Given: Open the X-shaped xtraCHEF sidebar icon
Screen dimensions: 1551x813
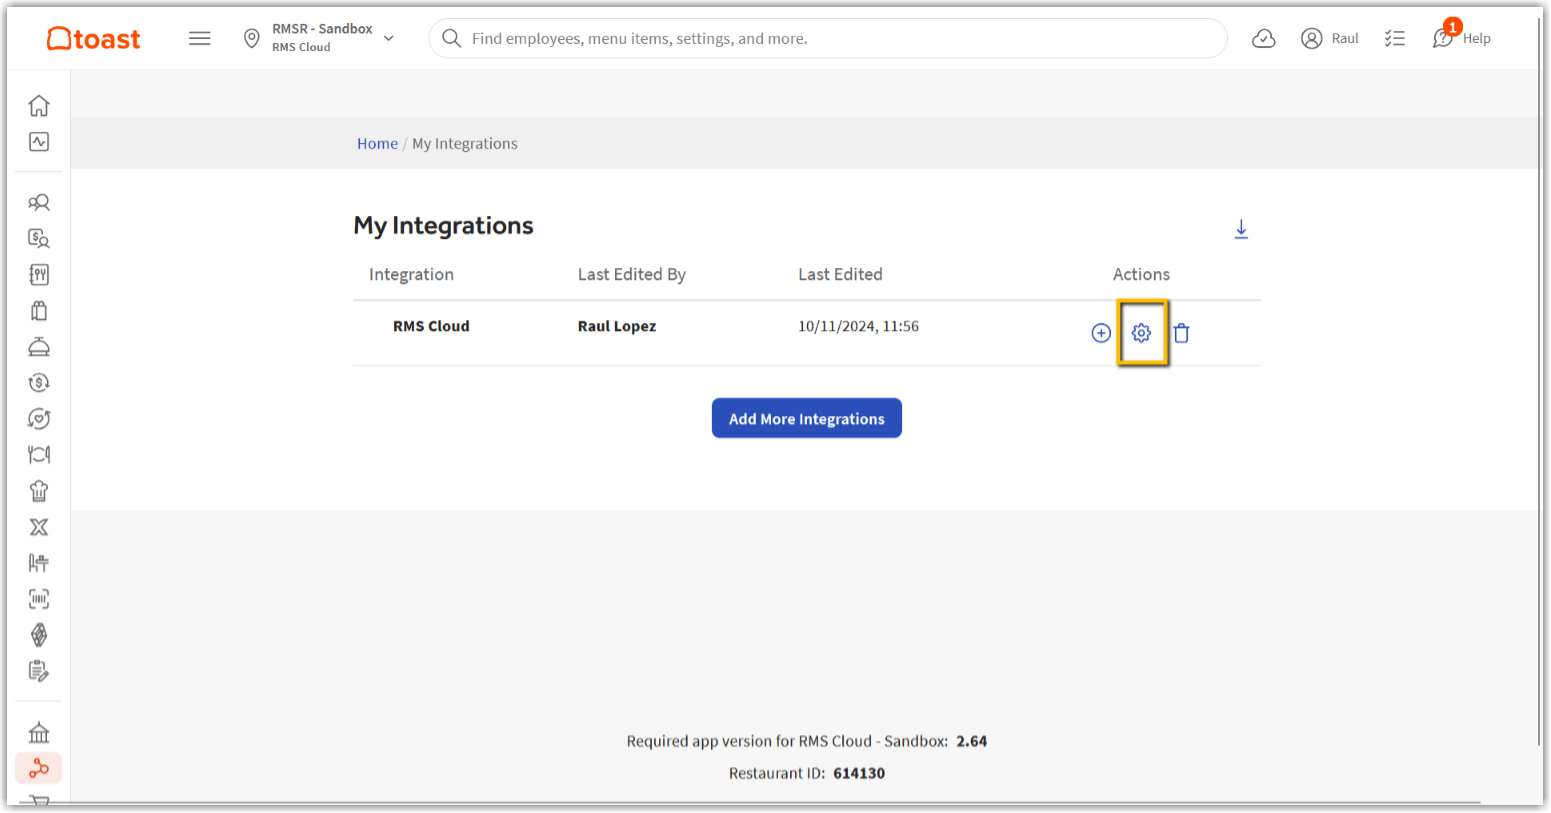Looking at the screenshot, I should 39,527.
